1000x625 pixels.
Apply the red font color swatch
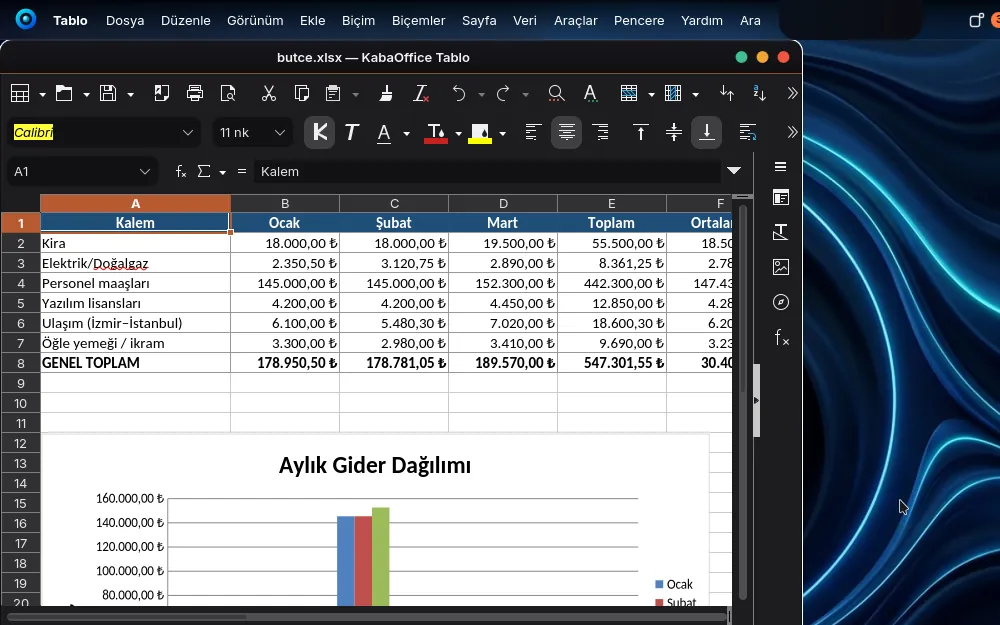[436, 133]
